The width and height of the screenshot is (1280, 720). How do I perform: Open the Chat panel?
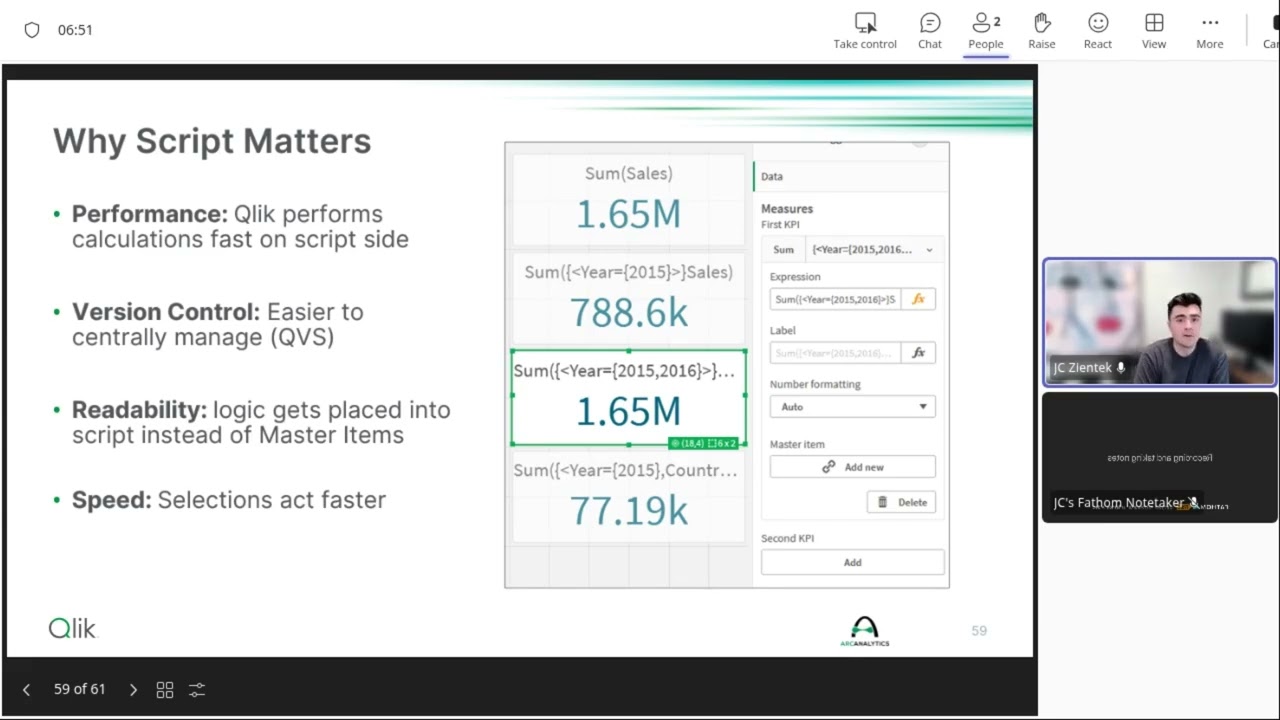pos(930,31)
